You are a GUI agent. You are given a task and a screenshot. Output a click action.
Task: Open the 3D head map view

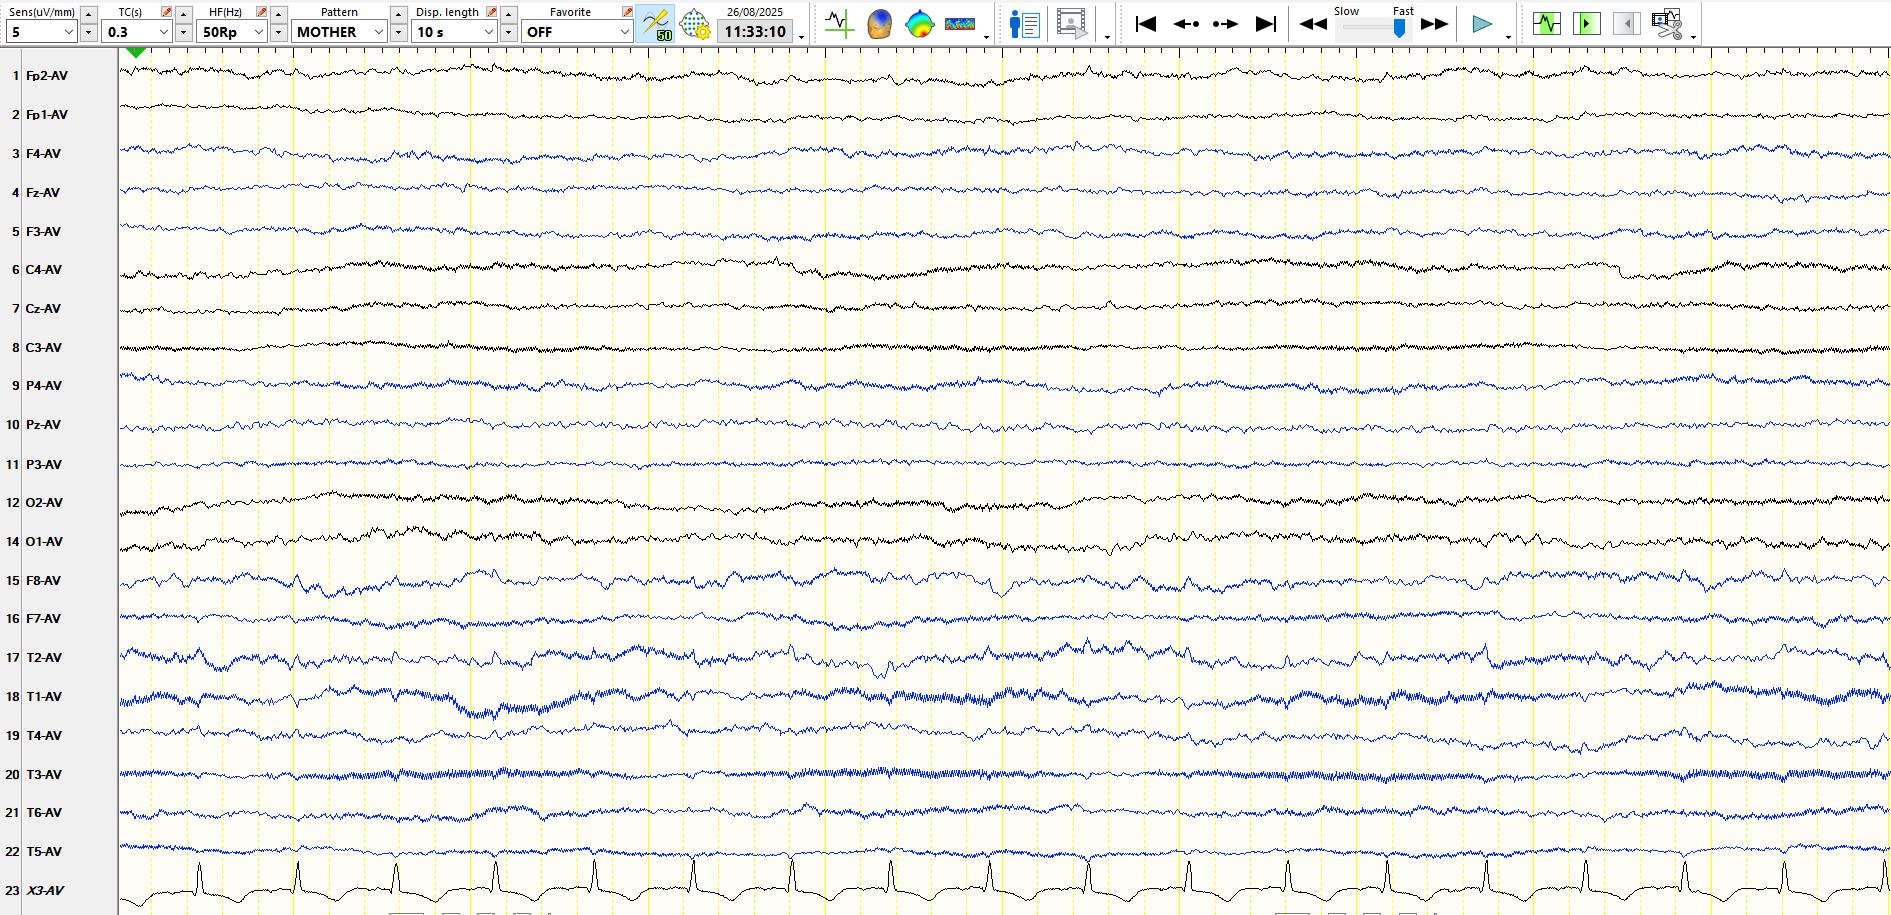[x=879, y=24]
